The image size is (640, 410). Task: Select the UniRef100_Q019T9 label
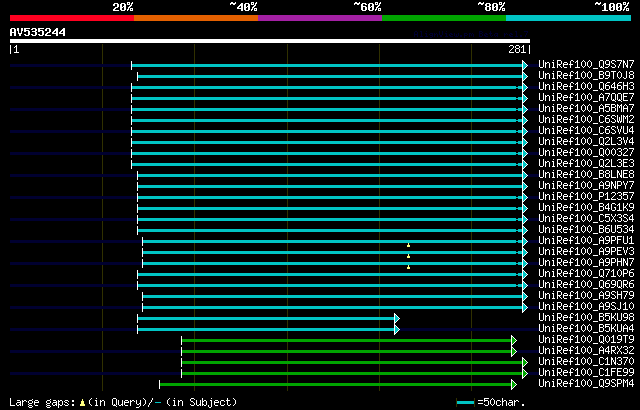click(x=586, y=340)
